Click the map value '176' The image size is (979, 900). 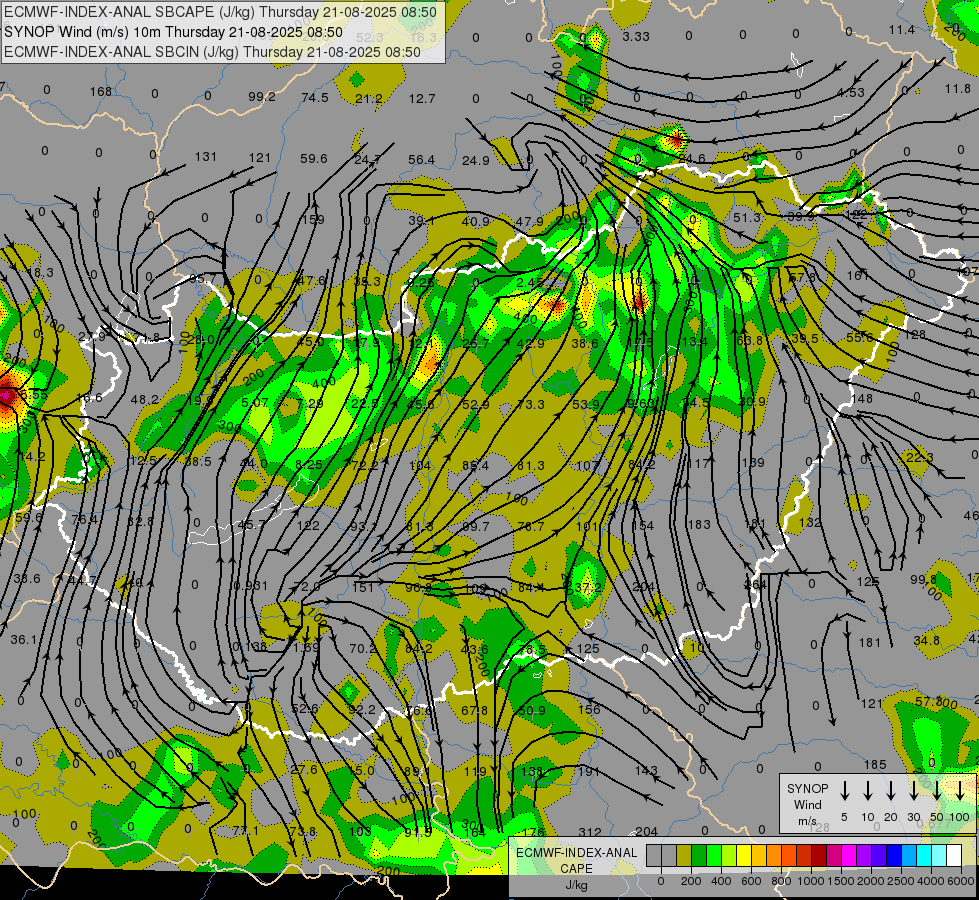pyautogui.click(x=534, y=832)
